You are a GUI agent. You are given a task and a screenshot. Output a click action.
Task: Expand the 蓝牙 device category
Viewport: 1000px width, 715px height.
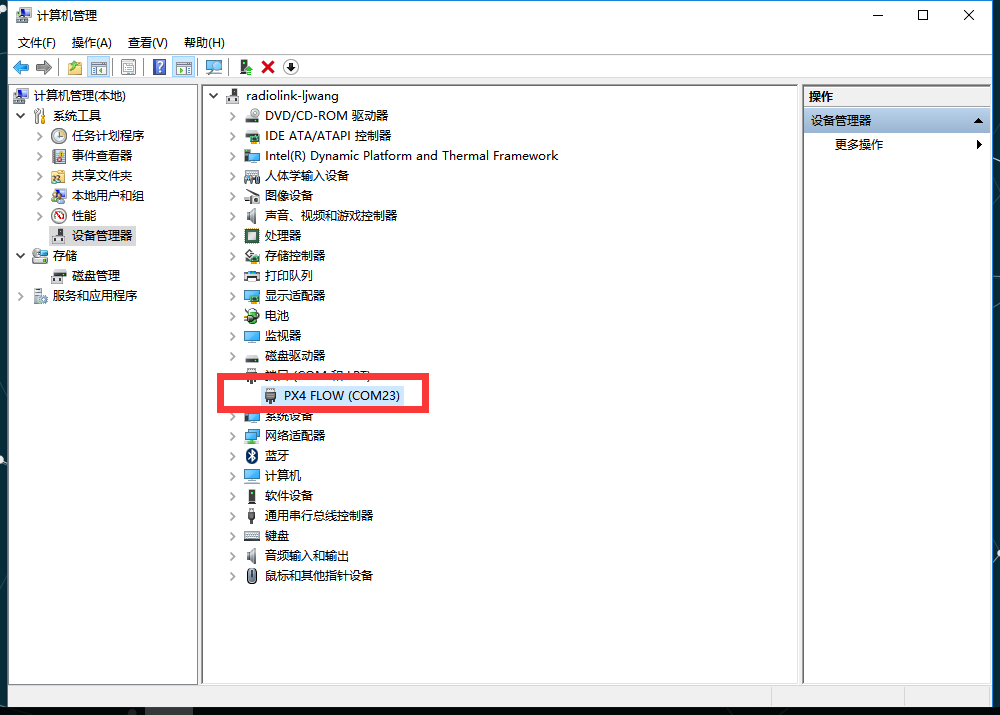pos(233,456)
